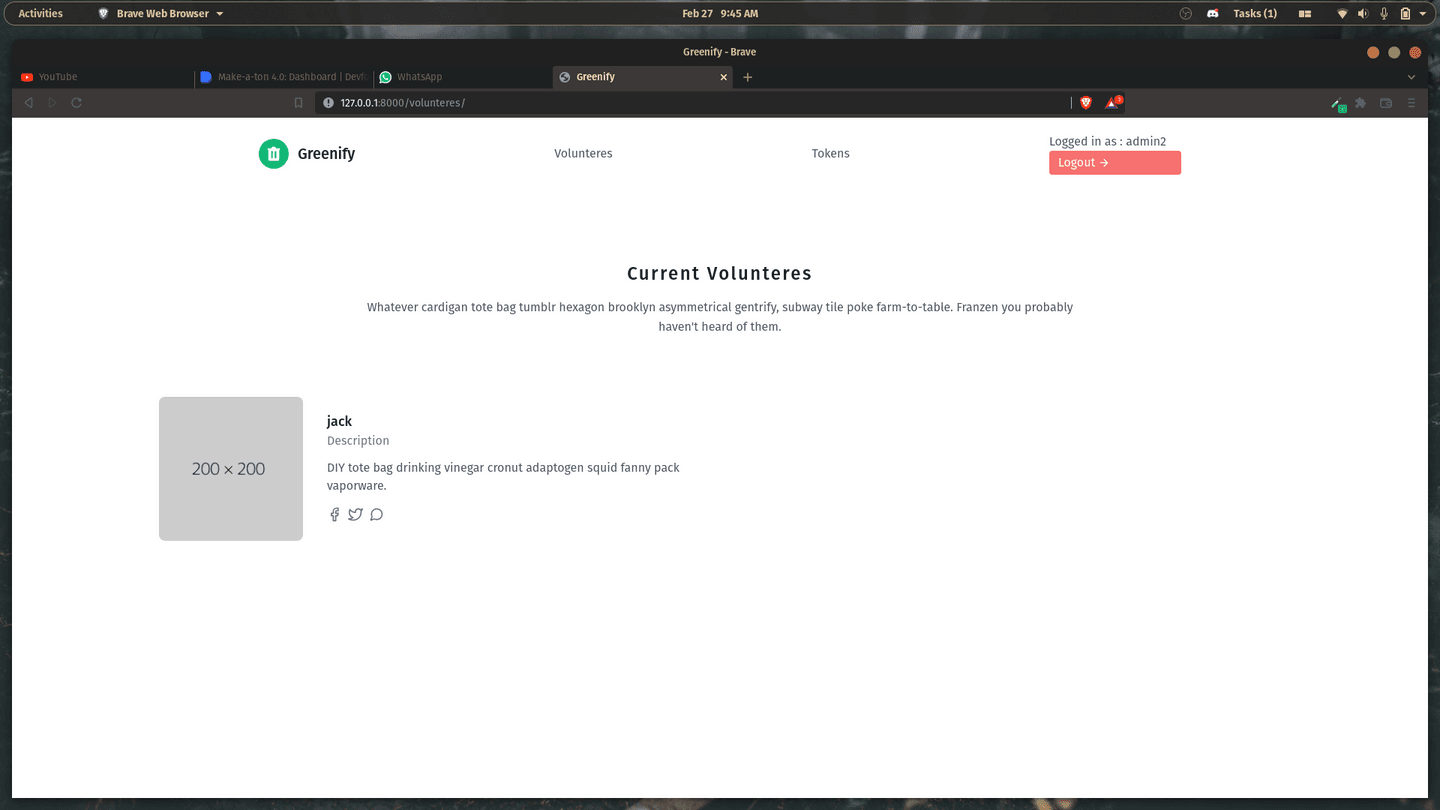Click the volunteer name jack

tap(339, 422)
